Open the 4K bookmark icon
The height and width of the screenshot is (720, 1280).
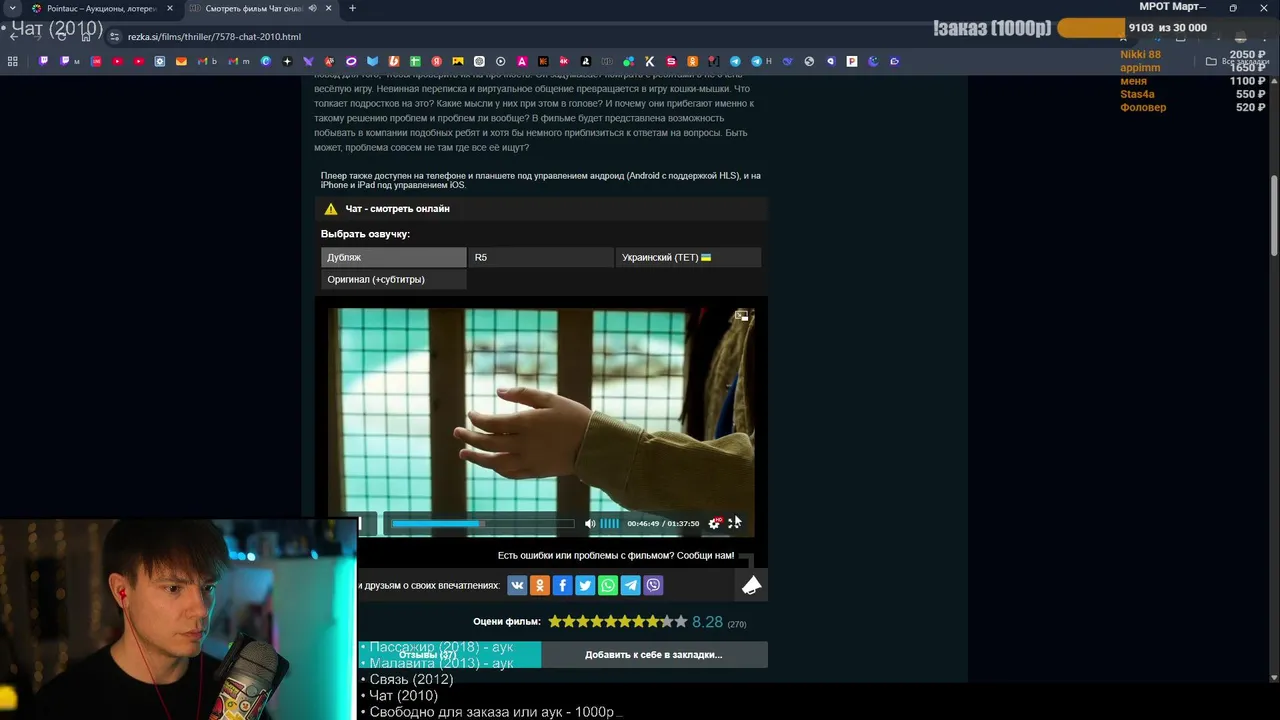point(564,61)
